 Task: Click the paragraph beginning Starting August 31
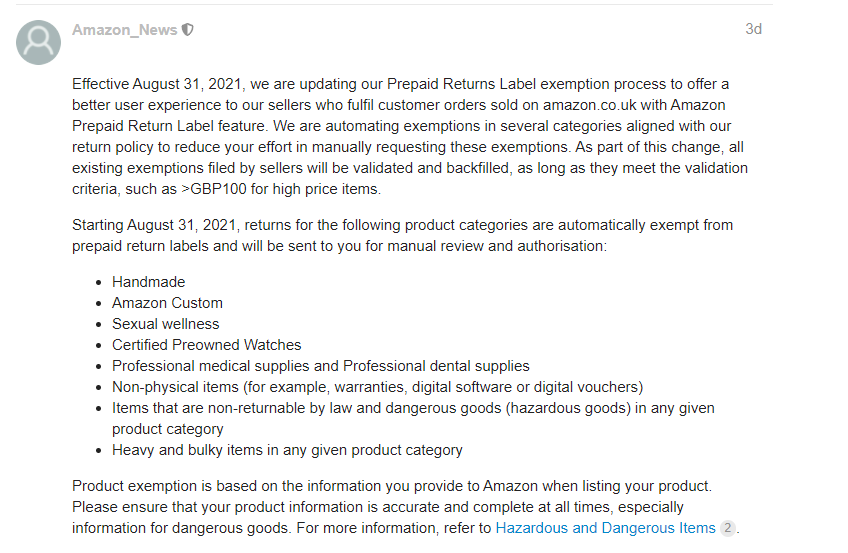pyautogui.click(x=402, y=235)
